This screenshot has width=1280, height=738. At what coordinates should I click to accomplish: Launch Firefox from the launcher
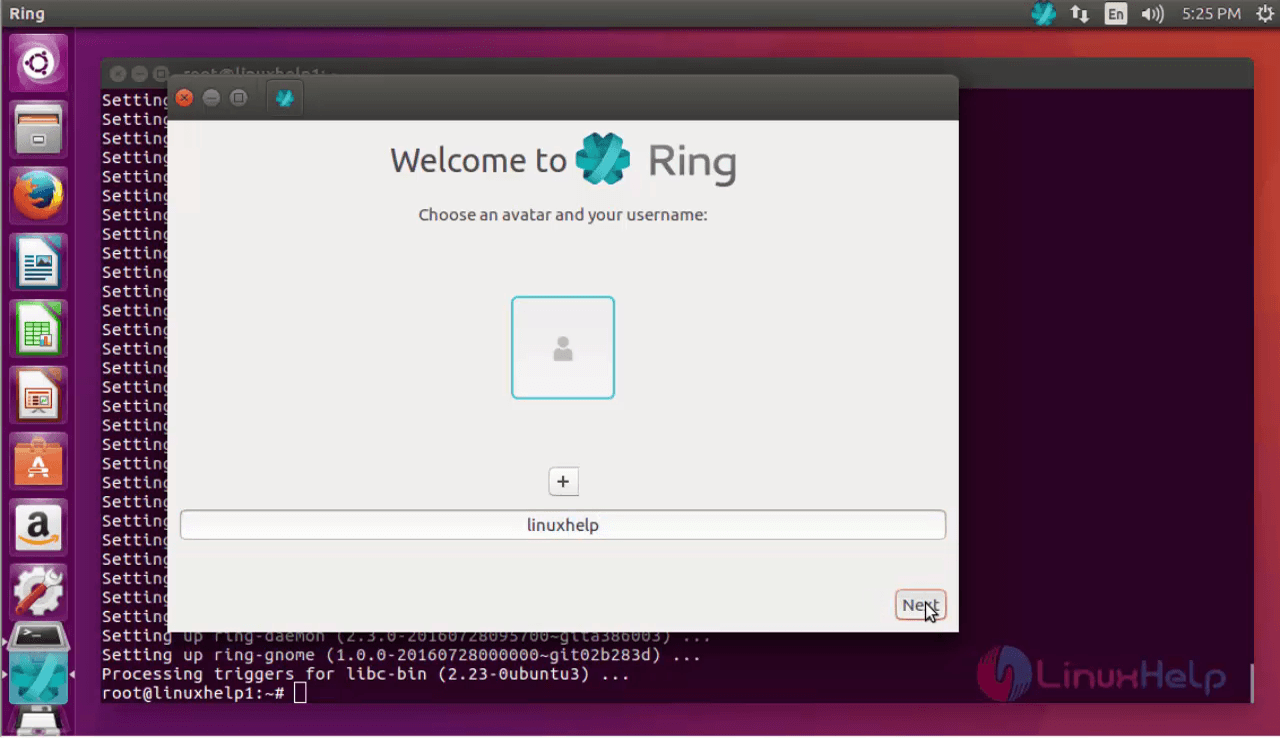coord(39,196)
